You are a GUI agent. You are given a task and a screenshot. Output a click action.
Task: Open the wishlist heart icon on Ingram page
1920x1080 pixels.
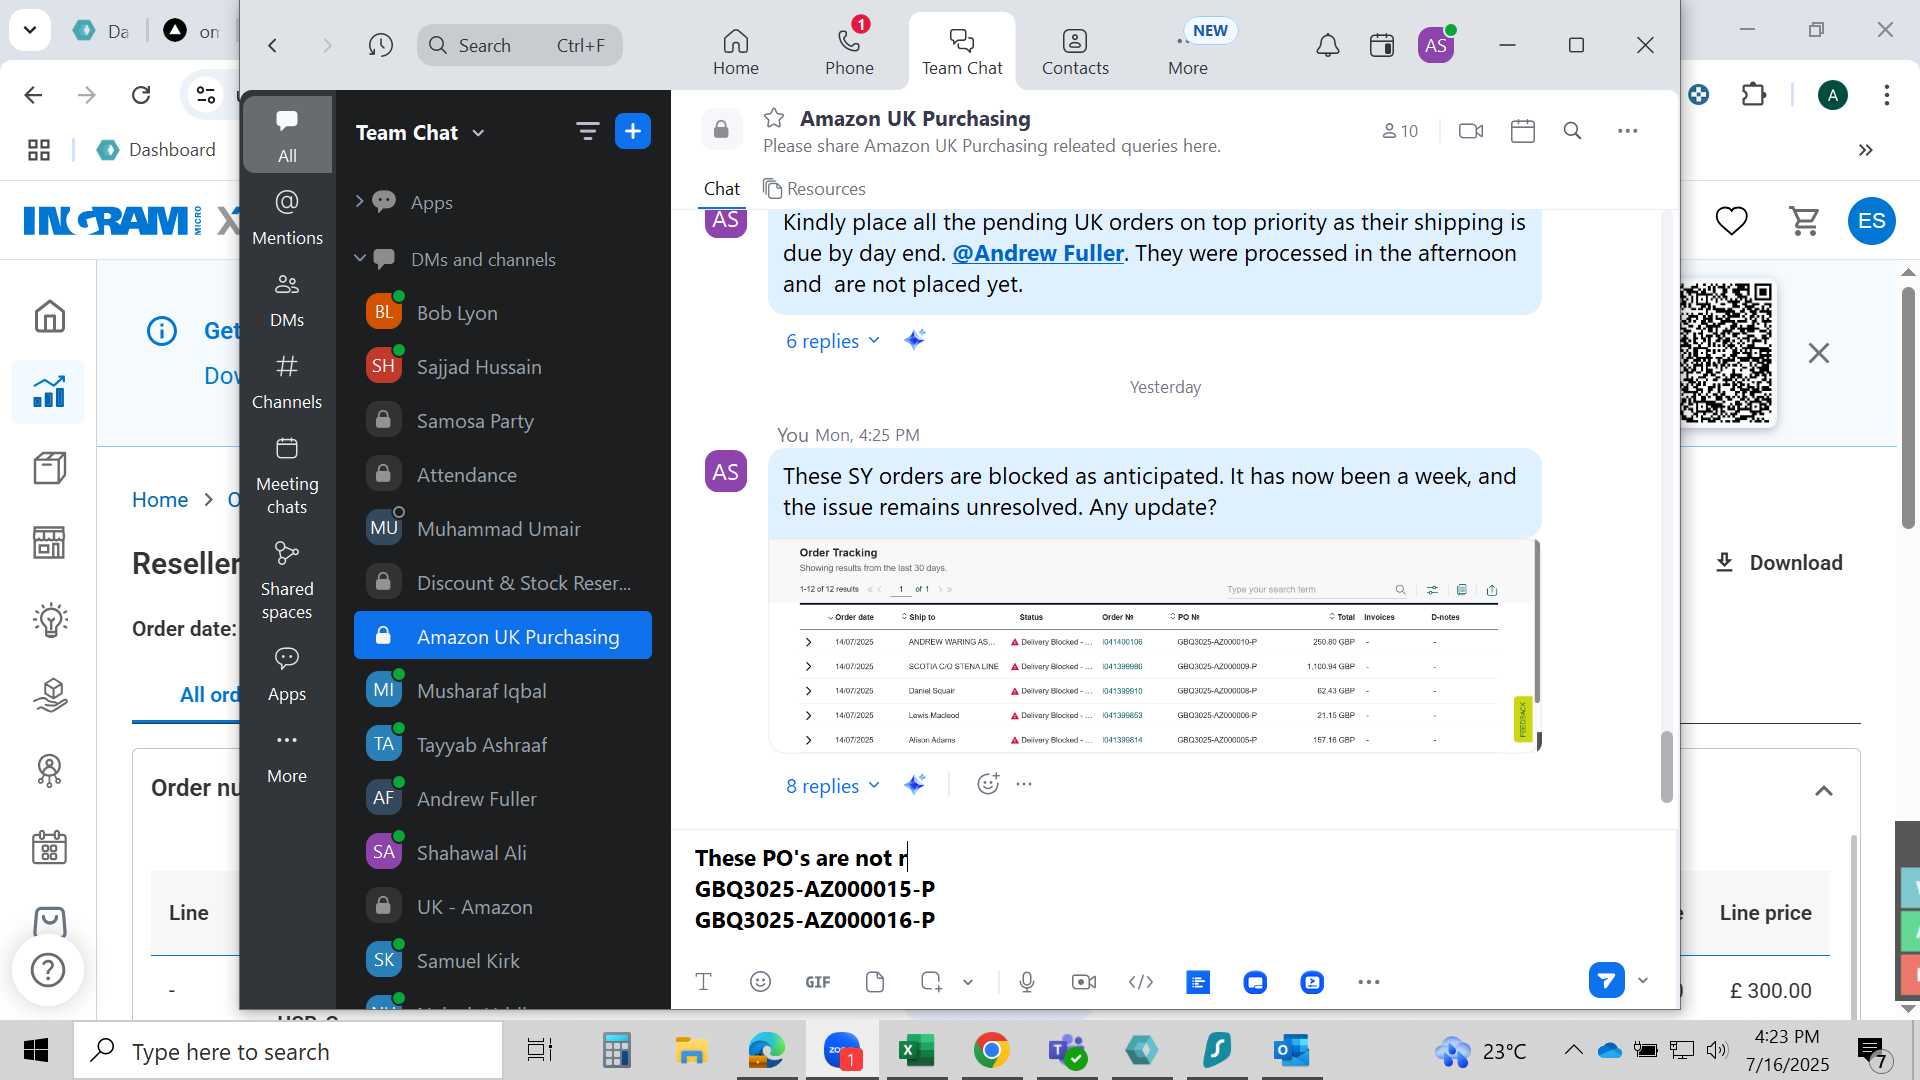(x=1731, y=221)
